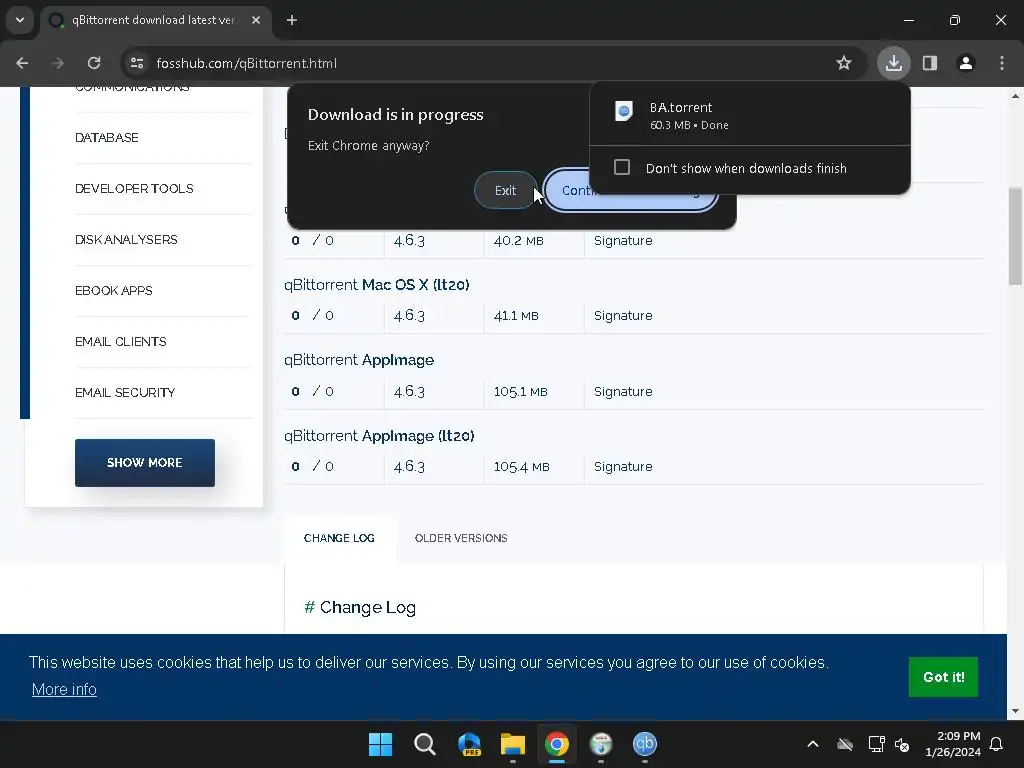Check Don't show when downloads finish
1024x768 pixels.
(x=622, y=168)
